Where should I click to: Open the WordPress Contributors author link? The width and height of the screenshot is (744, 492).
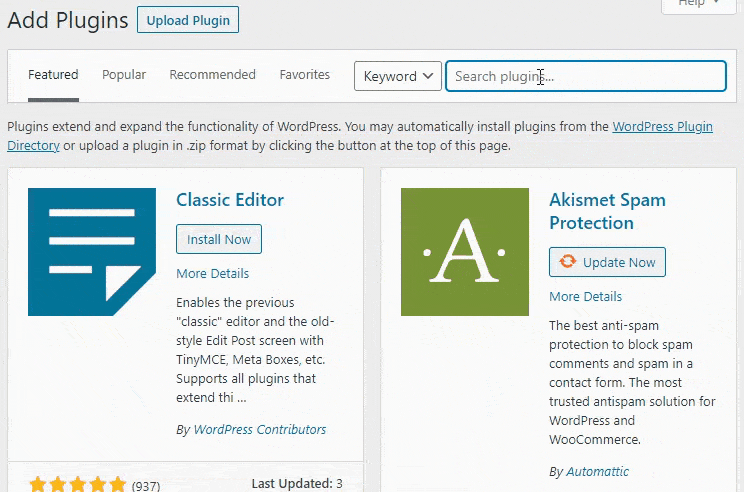[260, 429]
